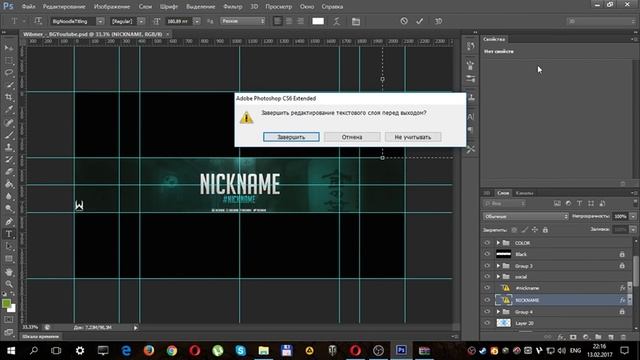Select the Hand tool
Image resolution: width=640 pixels, height=360 pixels.
9,272
